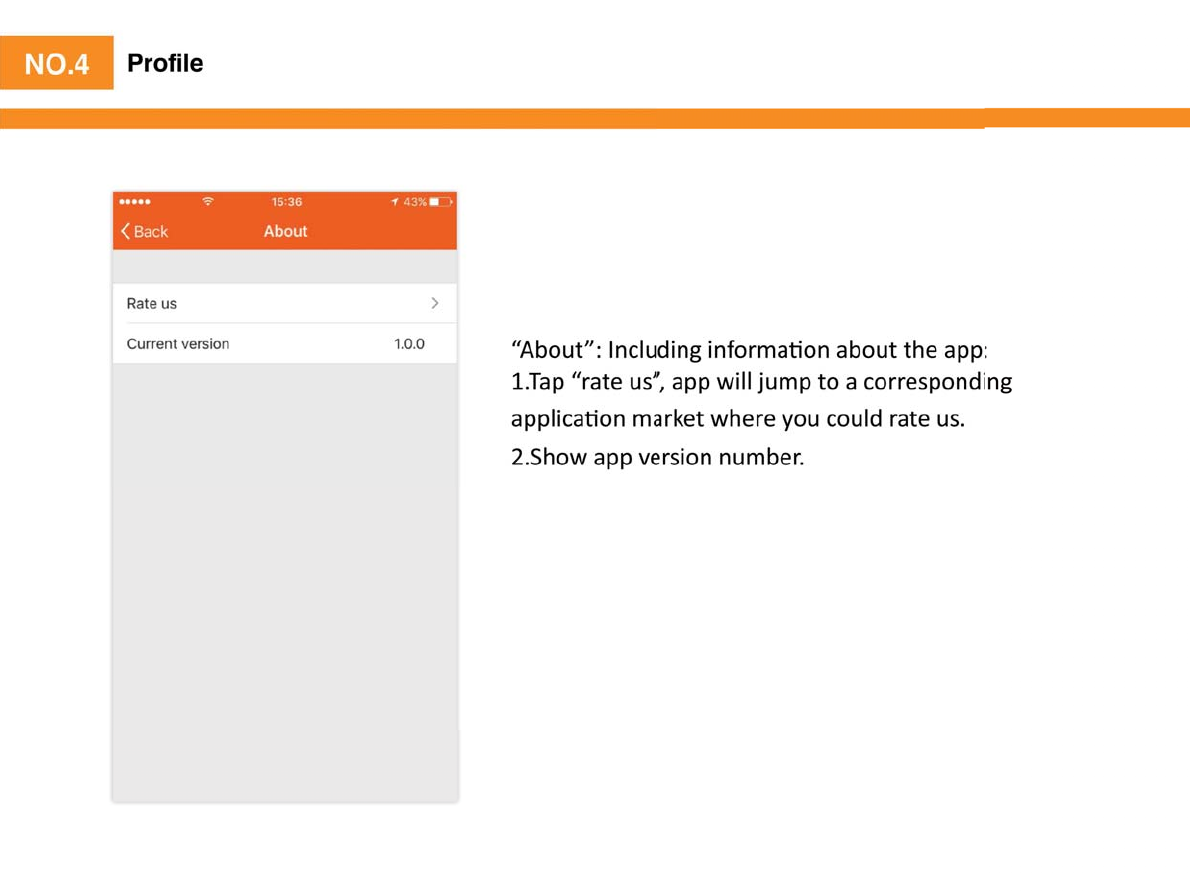Tap the battery icon in status bar
This screenshot has width=1190, height=894.
tap(441, 202)
